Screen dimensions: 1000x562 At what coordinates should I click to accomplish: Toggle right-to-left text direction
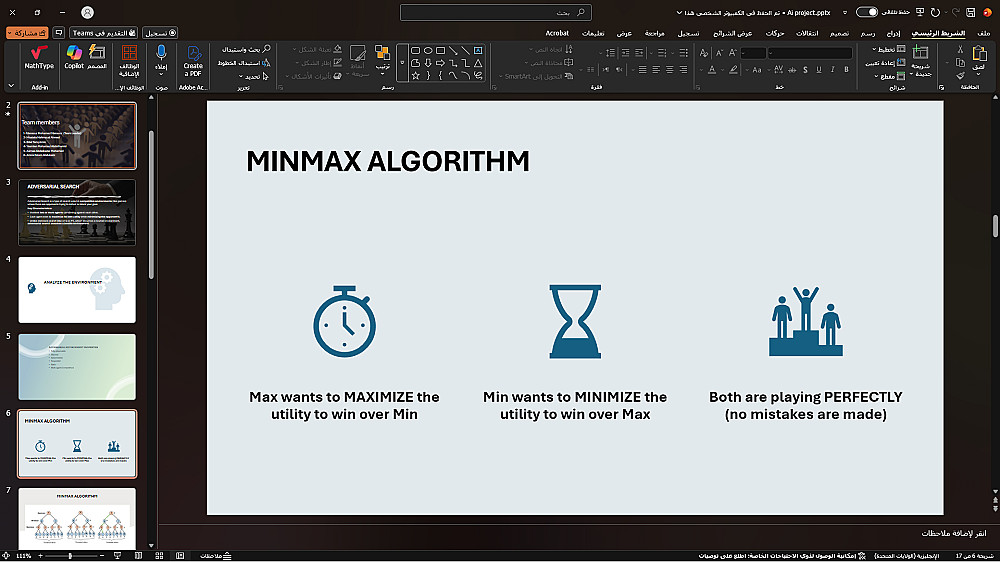click(x=618, y=70)
